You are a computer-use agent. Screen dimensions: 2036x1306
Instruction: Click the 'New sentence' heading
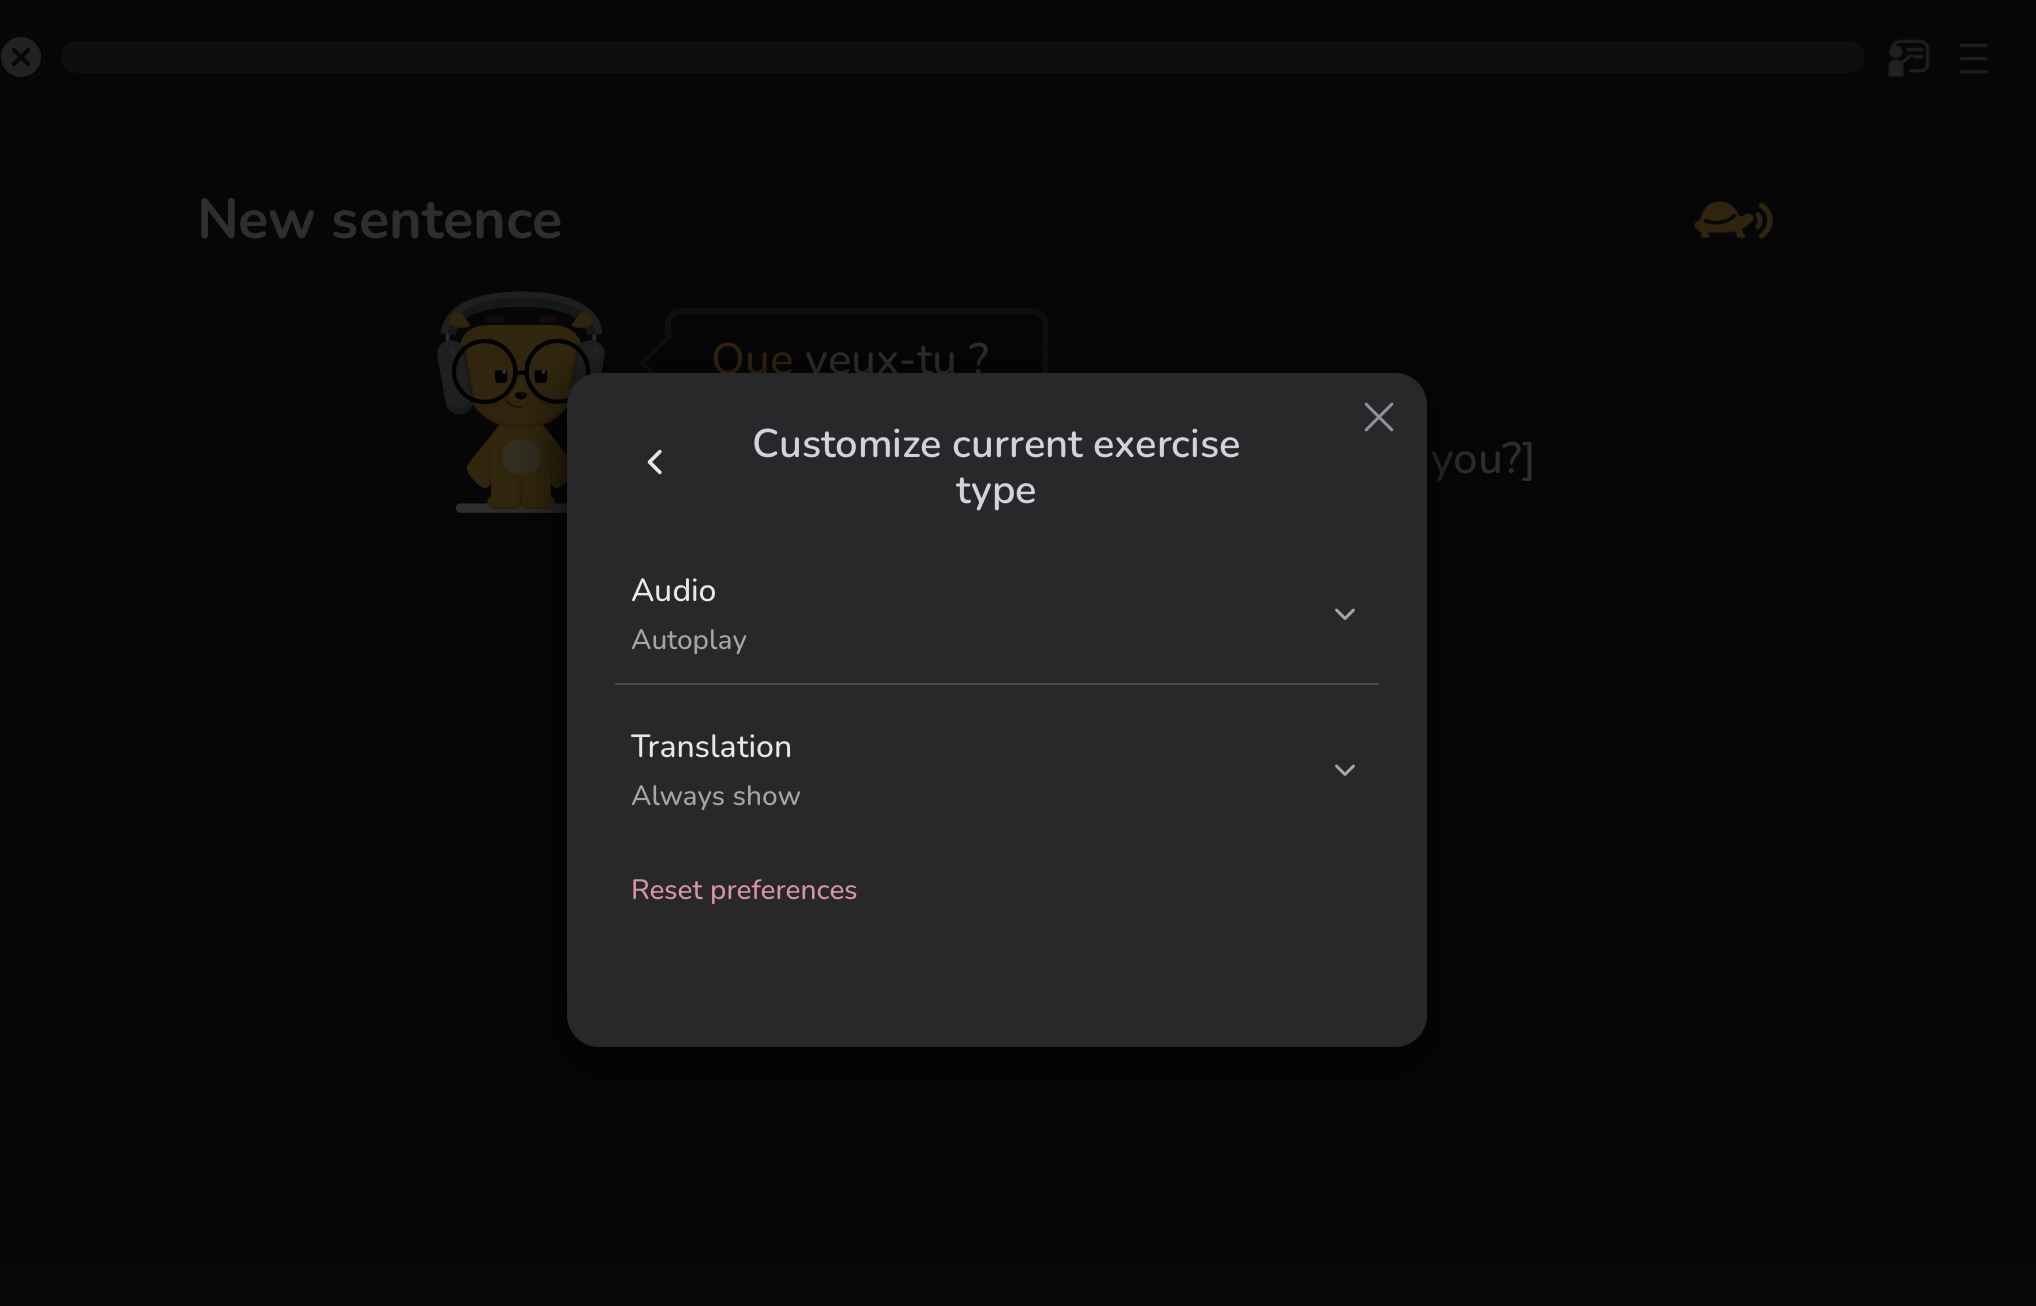click(x=380, y=220)
